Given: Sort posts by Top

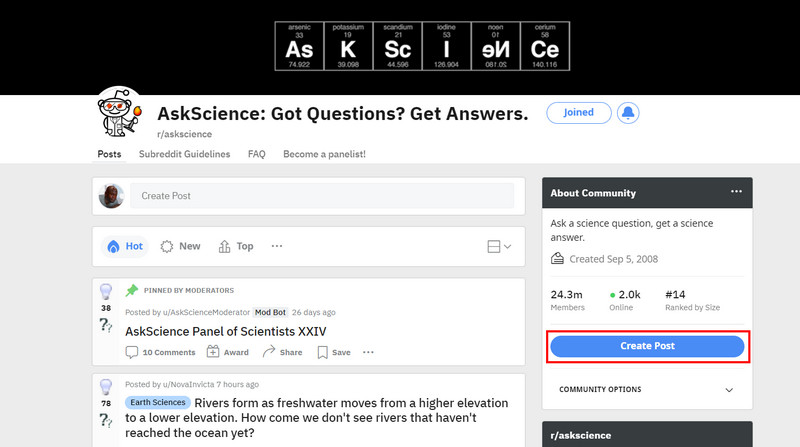Looking at the screenshot, I should coord(236,246).
